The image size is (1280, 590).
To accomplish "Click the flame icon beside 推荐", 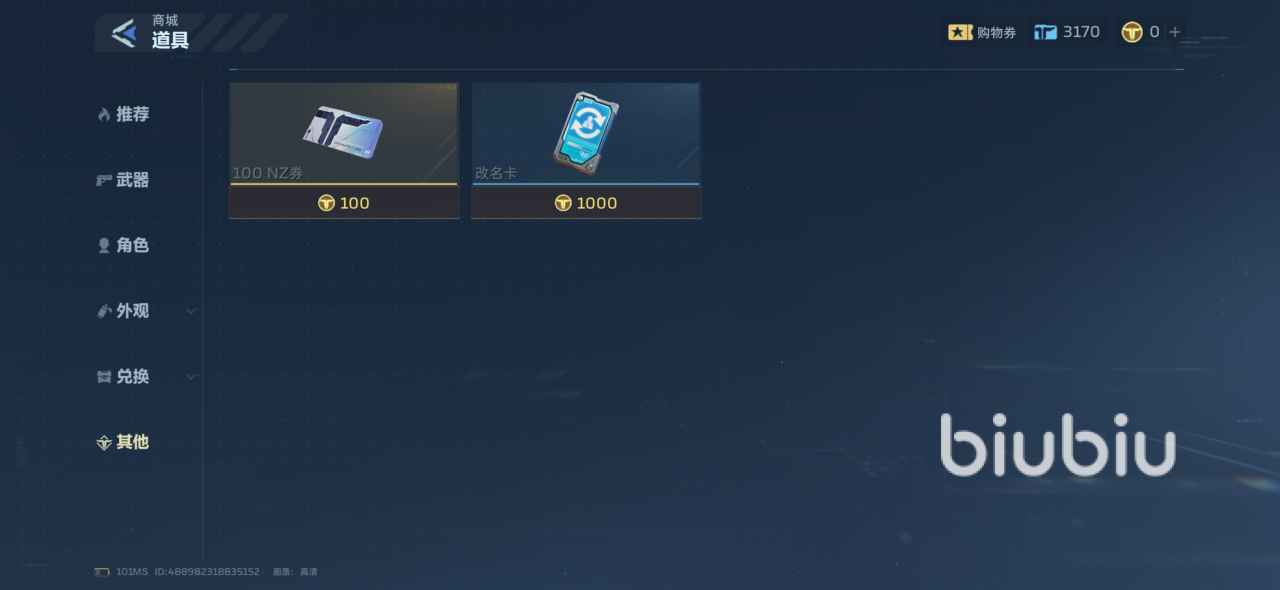I will pos(103,115).
